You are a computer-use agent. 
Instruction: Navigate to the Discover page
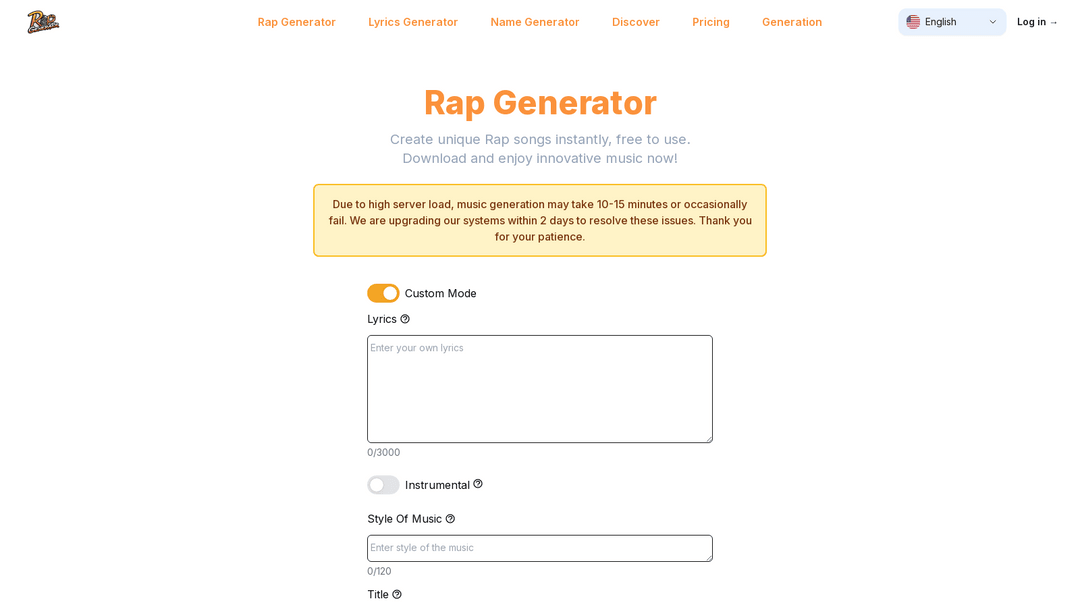(x=636, y=22)
